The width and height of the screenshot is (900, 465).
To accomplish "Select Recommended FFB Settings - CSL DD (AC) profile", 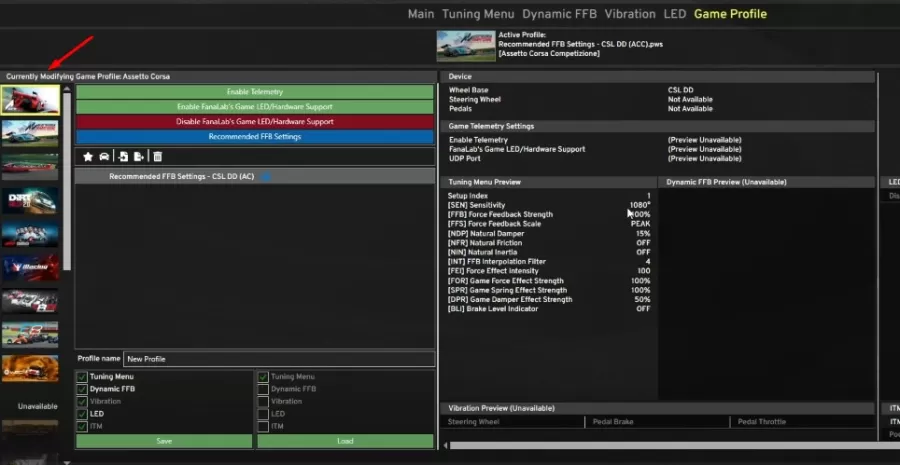I will tap(255, 176).
